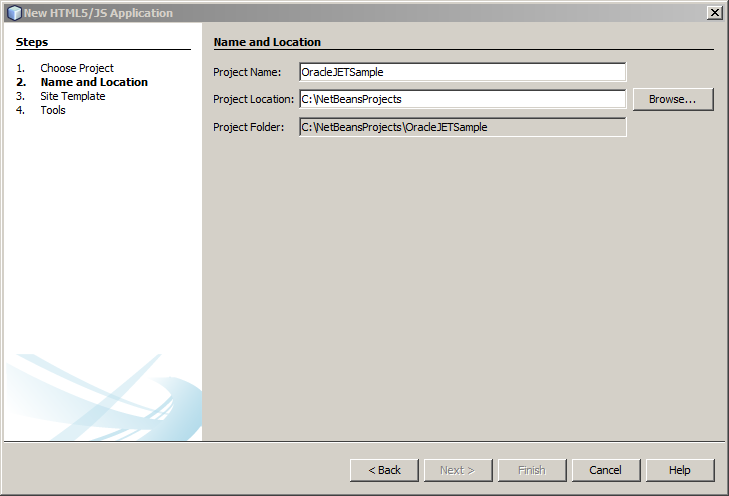This screenshot has width=729, height=496.
Task: Click the NetBeans cube icon in title bar
Action: (14, 13)
